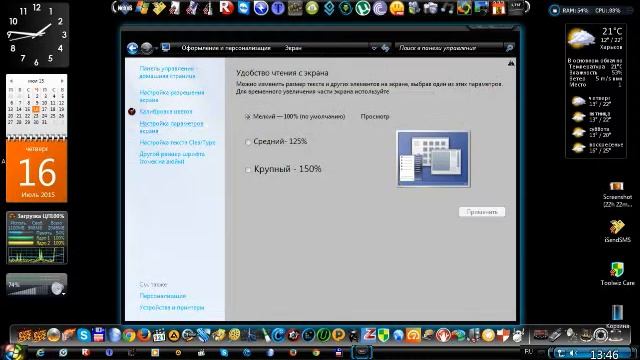Open Firefox in the bottom dock
The width and height of the screenshot is (640, 360).
(144, 336)
